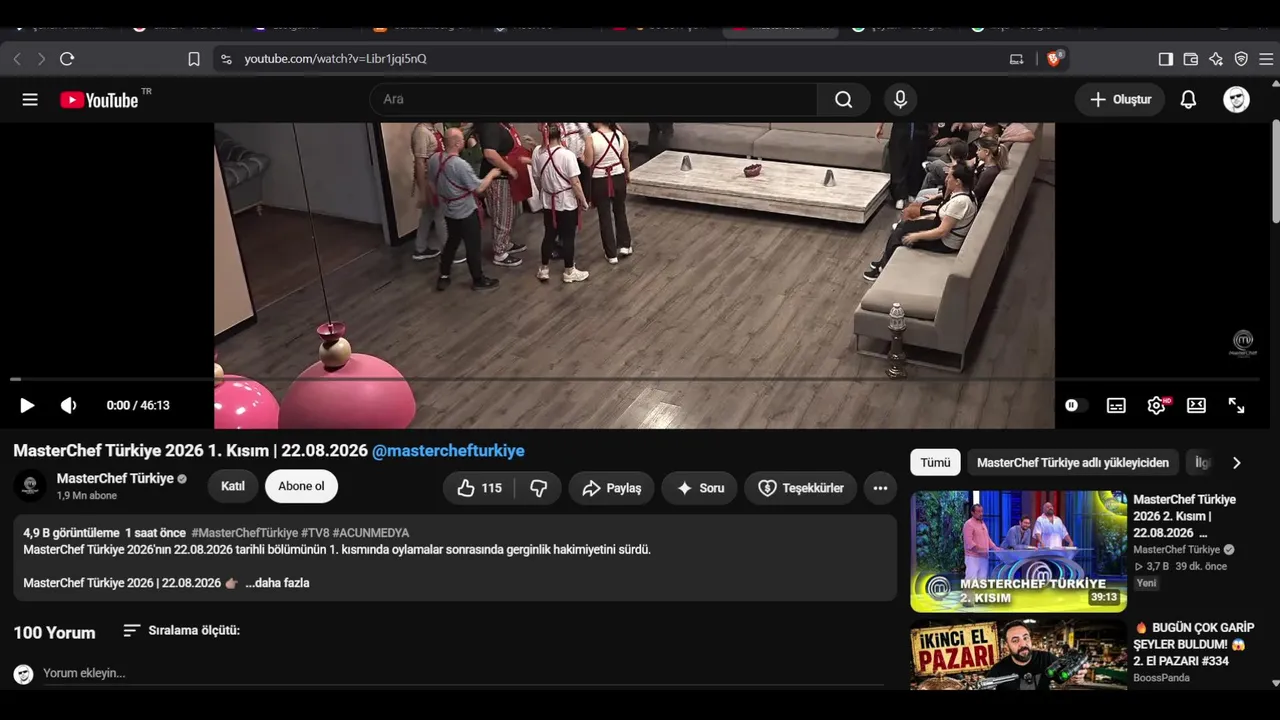Open the Sıralama ölçütü sort dropdown
Screen dimensions: 1280x720
point(181,631)
